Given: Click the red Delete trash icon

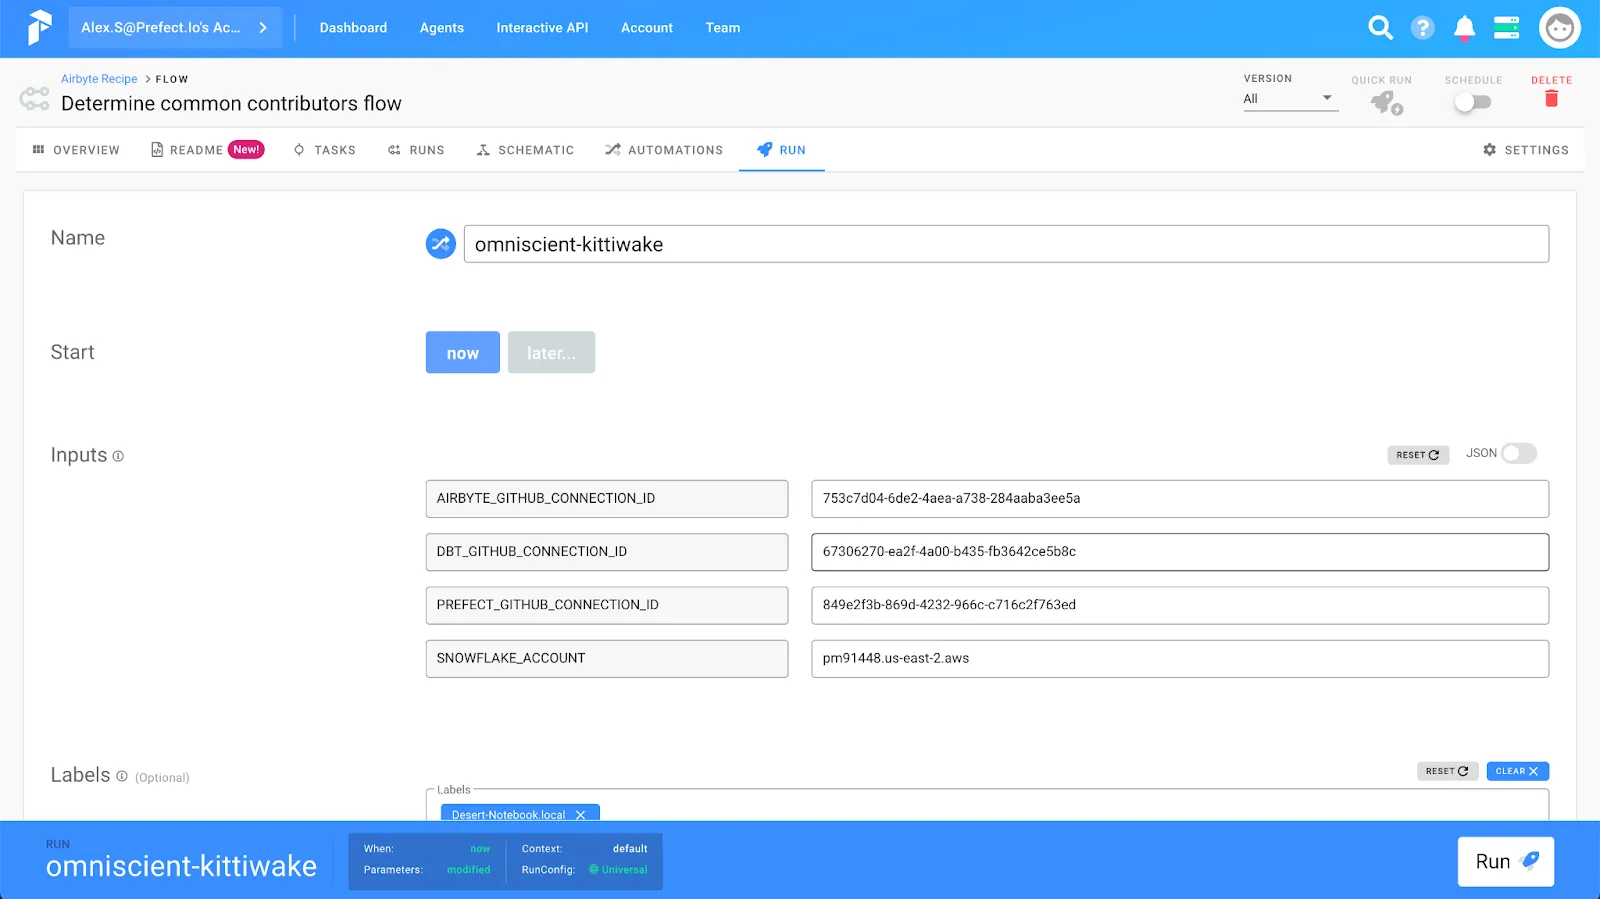Looking at the screenshot, I should [1551, 98].
